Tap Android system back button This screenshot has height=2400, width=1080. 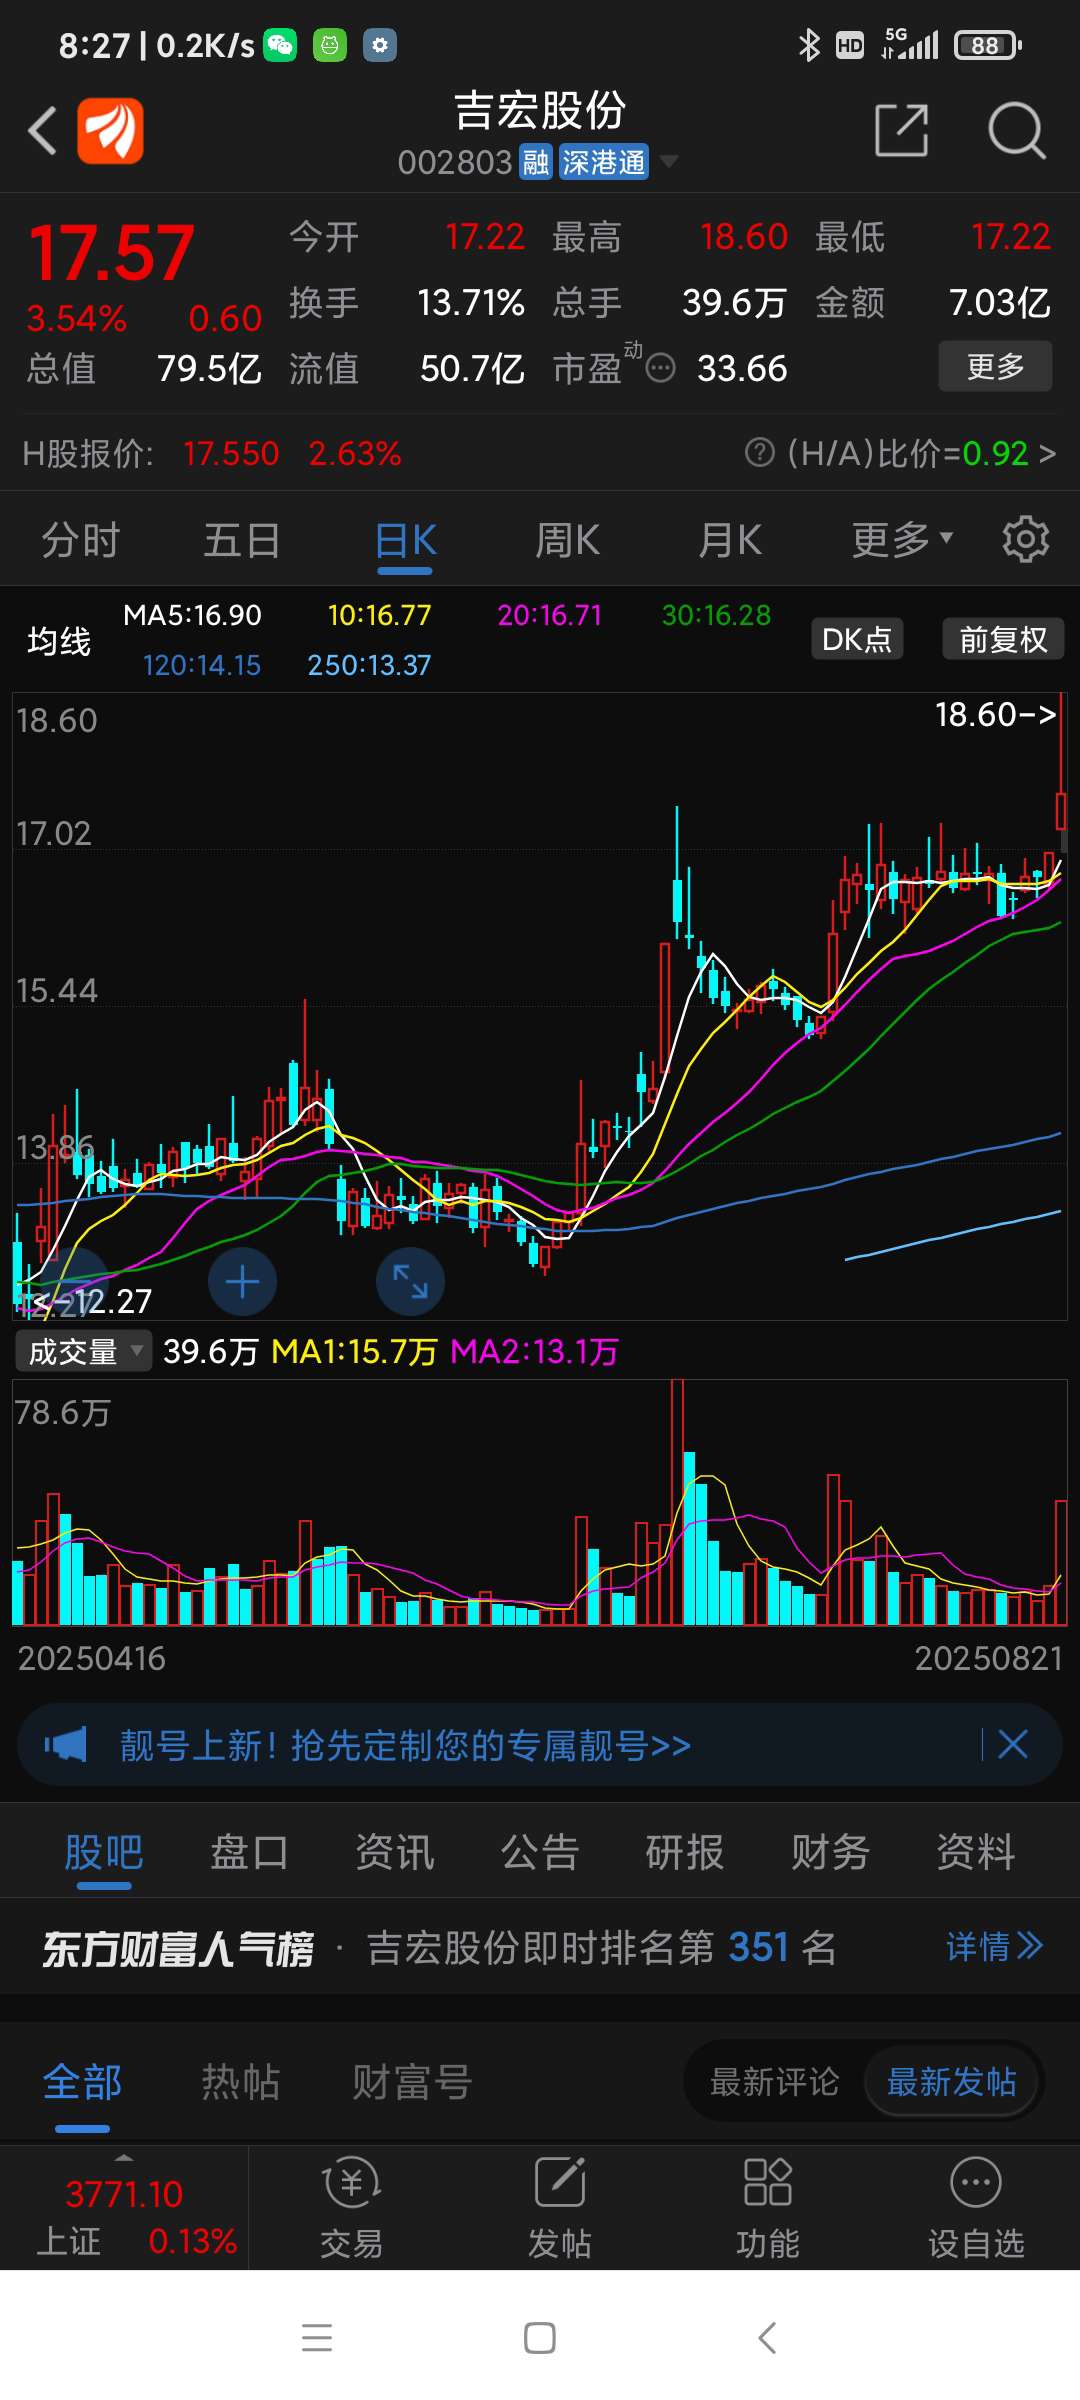767,2338
